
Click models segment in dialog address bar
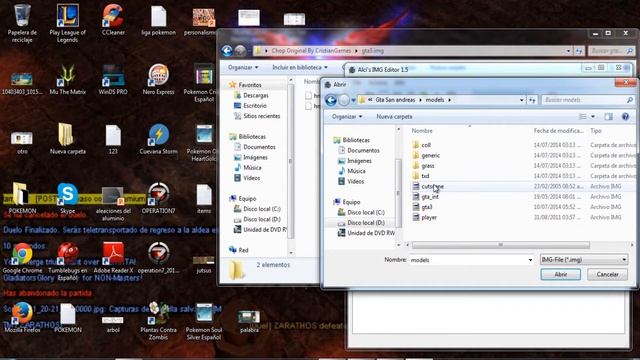(x=435, y=100)
